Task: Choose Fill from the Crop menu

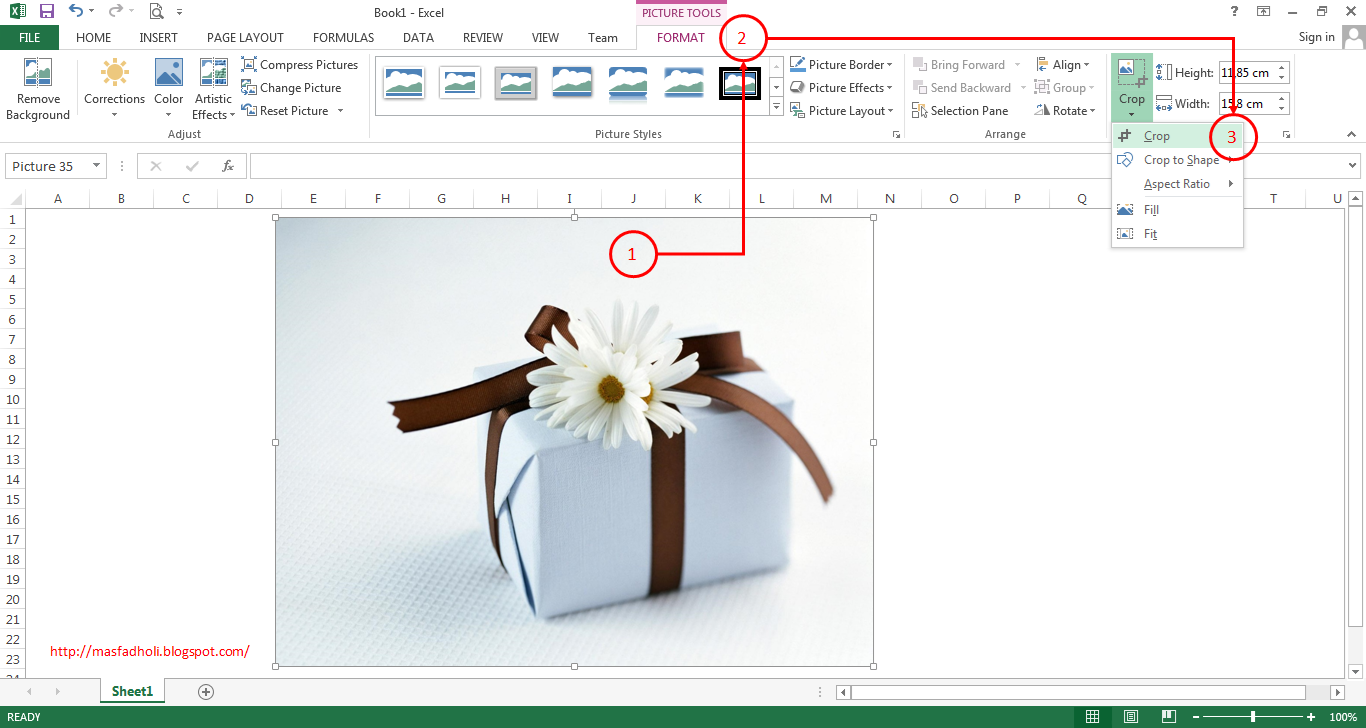Action: (1177, 210)
